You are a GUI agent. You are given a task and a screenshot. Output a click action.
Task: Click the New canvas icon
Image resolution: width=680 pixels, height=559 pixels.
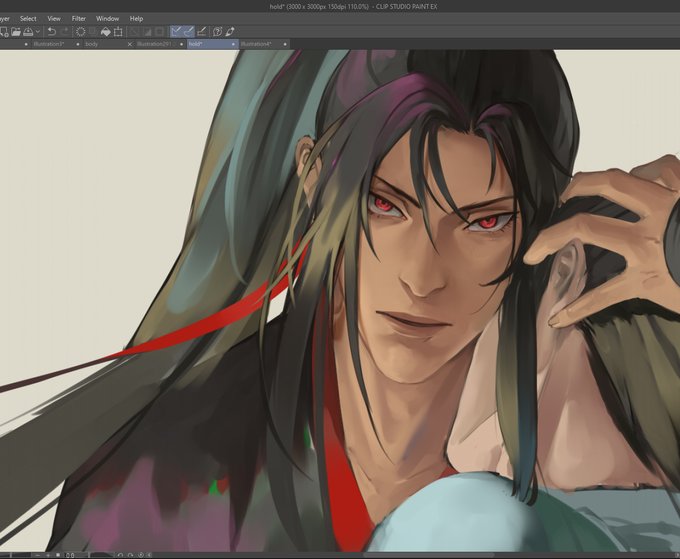4,32
